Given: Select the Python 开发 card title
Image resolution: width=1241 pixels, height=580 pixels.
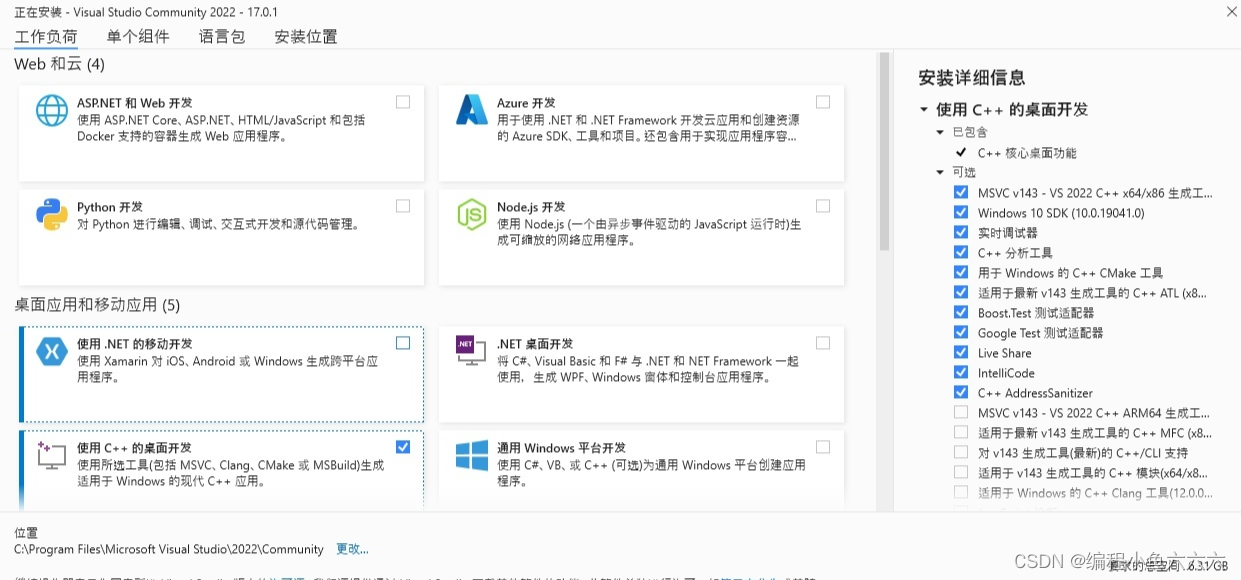Looking at the screenshot, I should tap(110, 207).
